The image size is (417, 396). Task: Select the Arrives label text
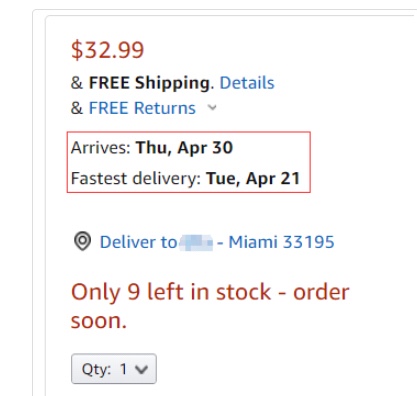(100, 148)
